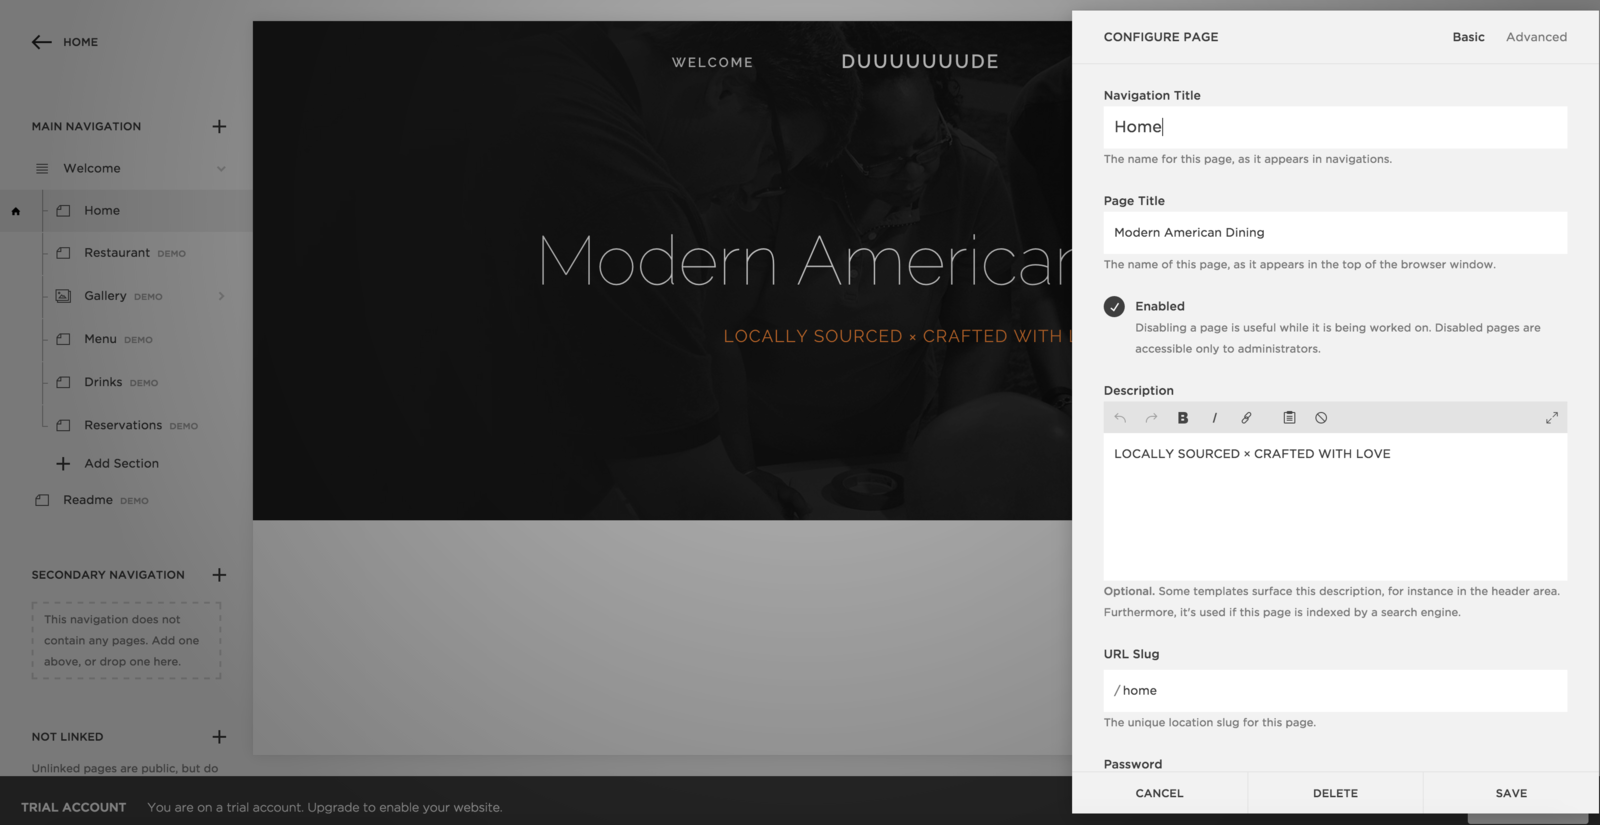Click the Modern American headline in preview
The width and height of the screenshot is (1600, 825).
pos(805,260)
